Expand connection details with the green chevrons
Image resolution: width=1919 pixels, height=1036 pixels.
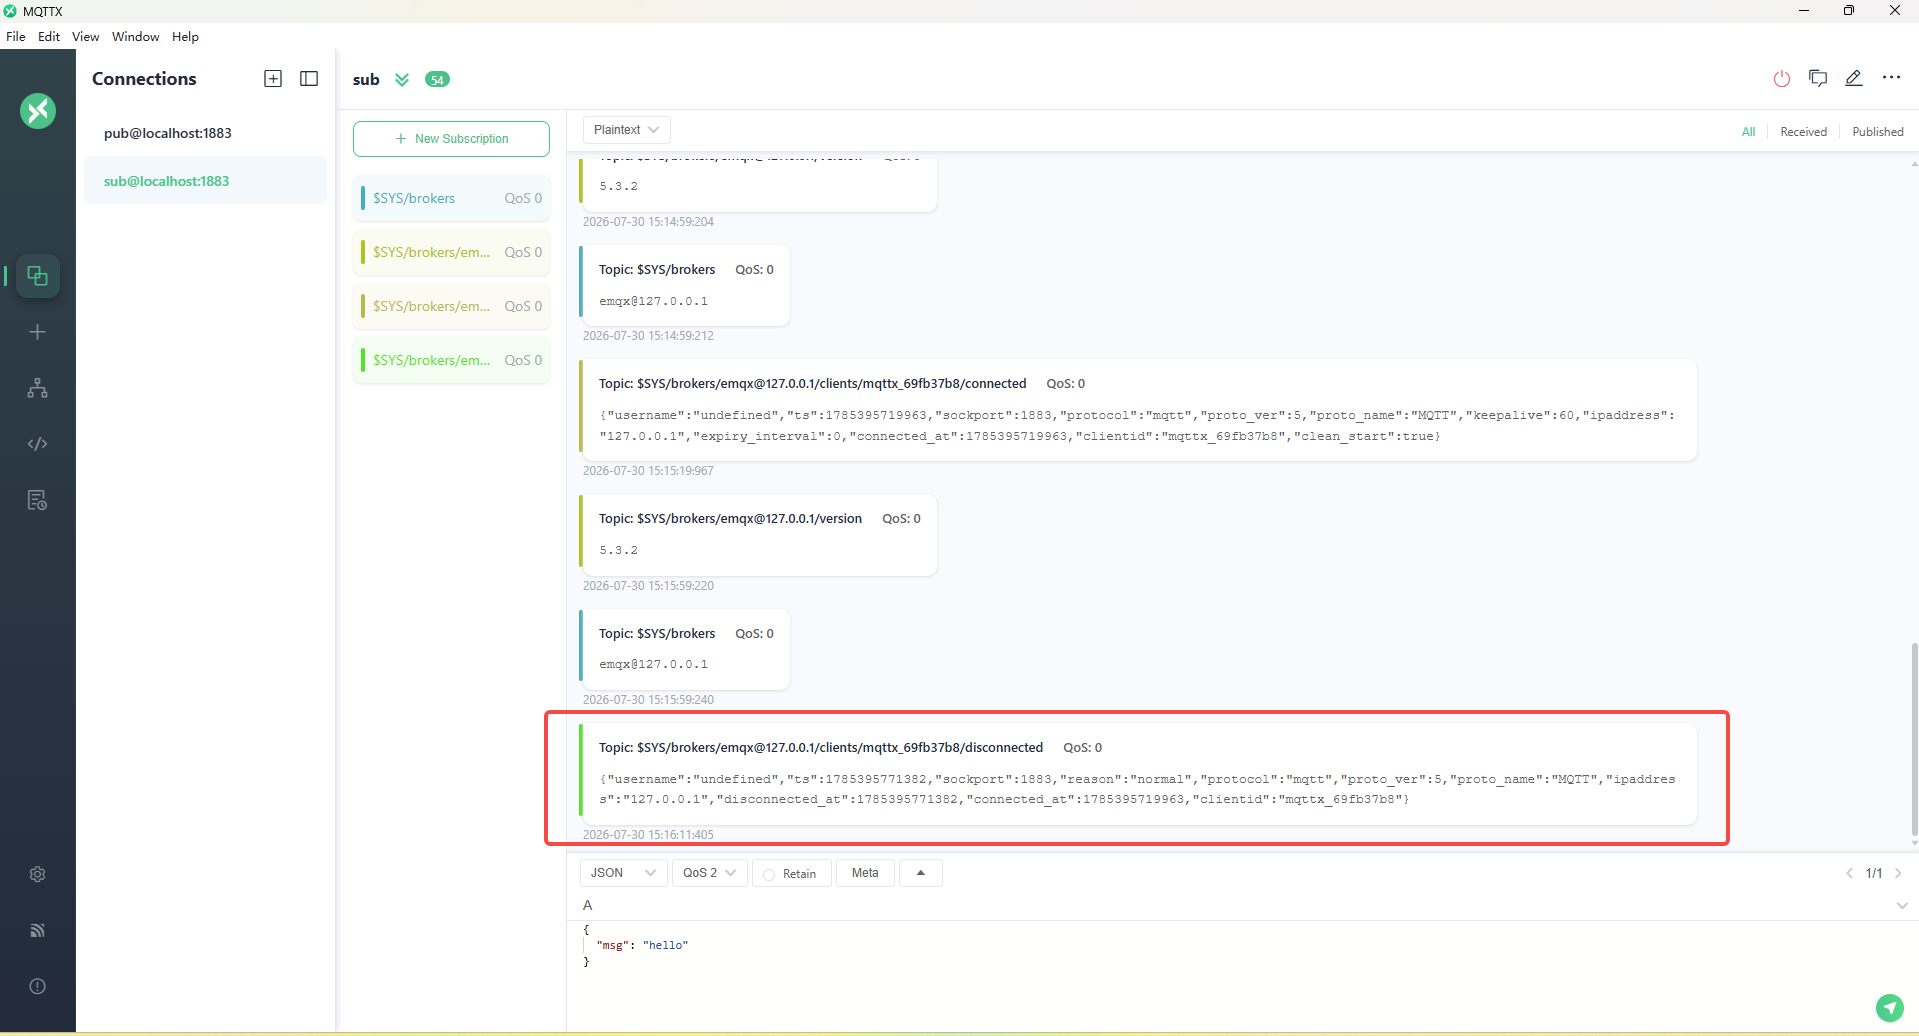[x=402, y=80]
